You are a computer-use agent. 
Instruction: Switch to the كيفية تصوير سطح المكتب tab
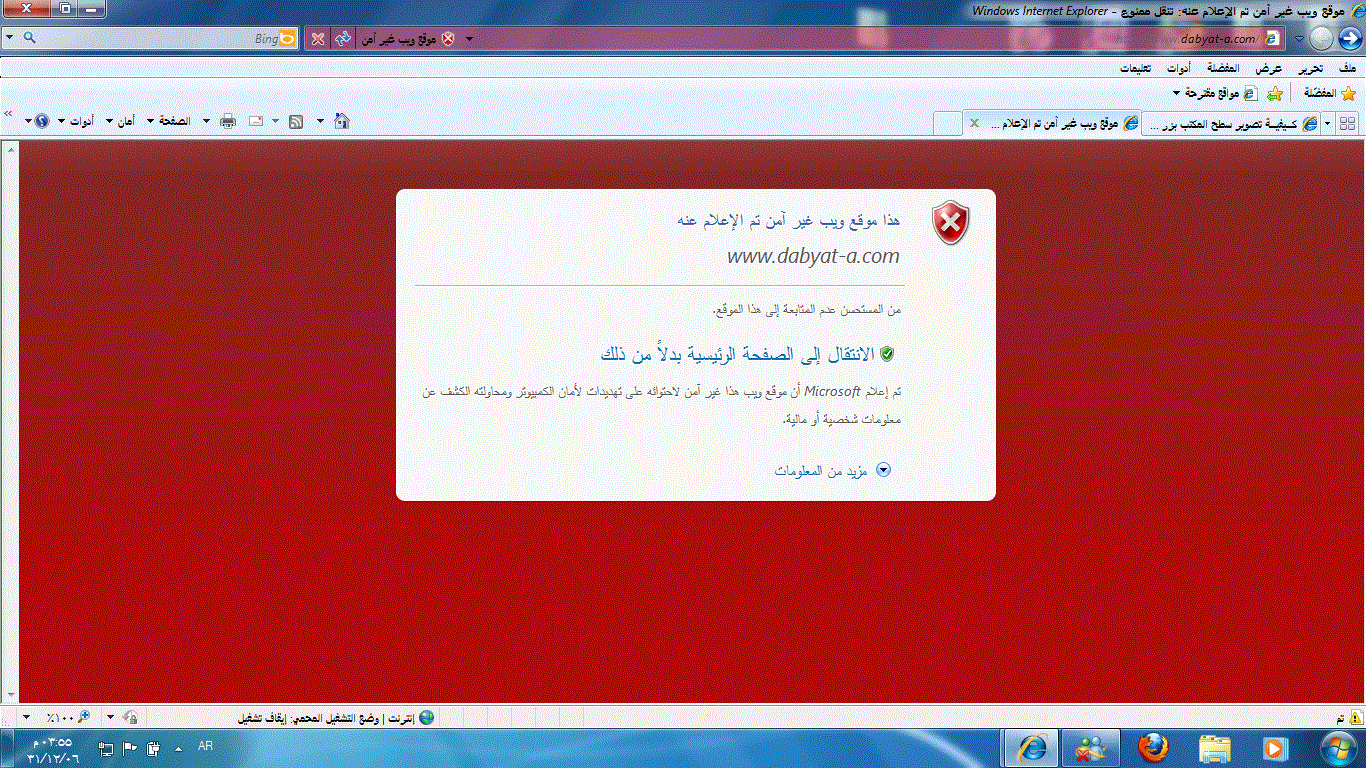tap(1229, 123)
